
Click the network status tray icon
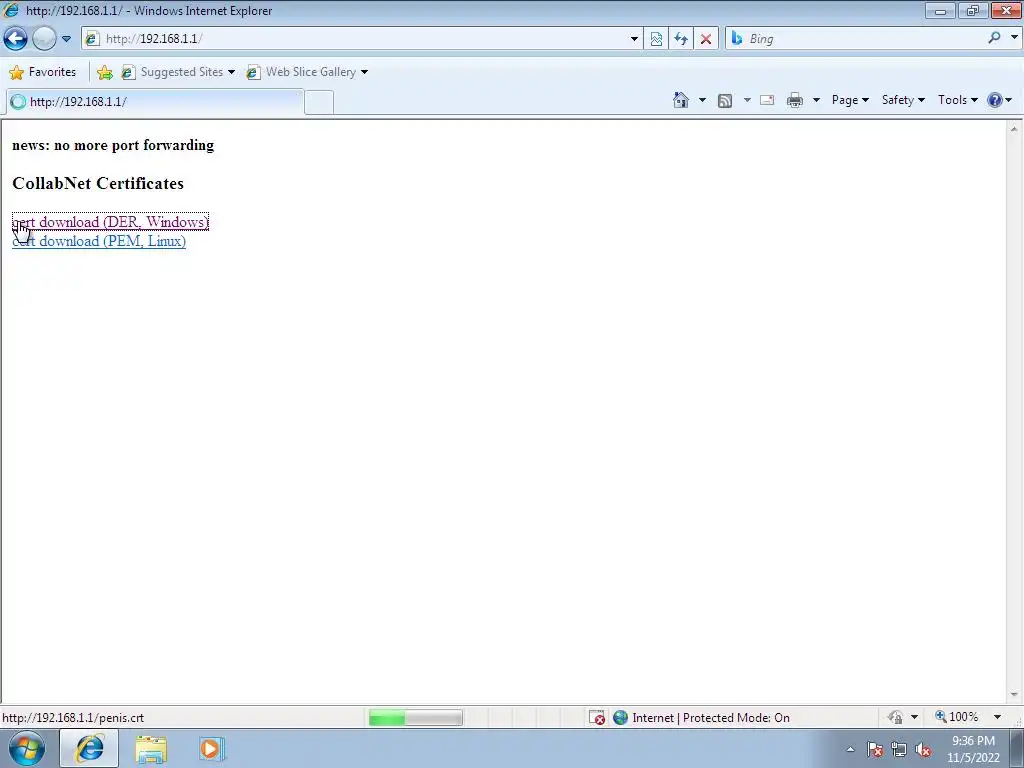point(899,750)
